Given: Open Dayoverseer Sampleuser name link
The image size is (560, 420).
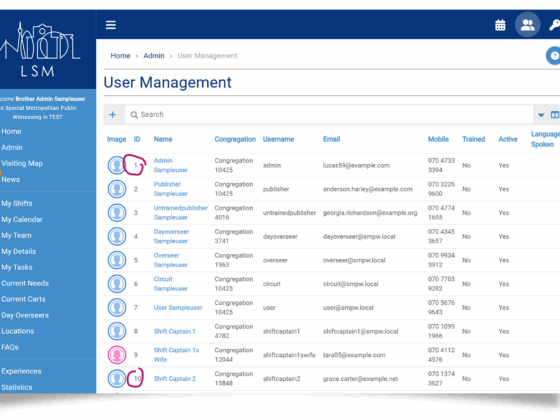Looking at the screenshot, I should [171, 236].
